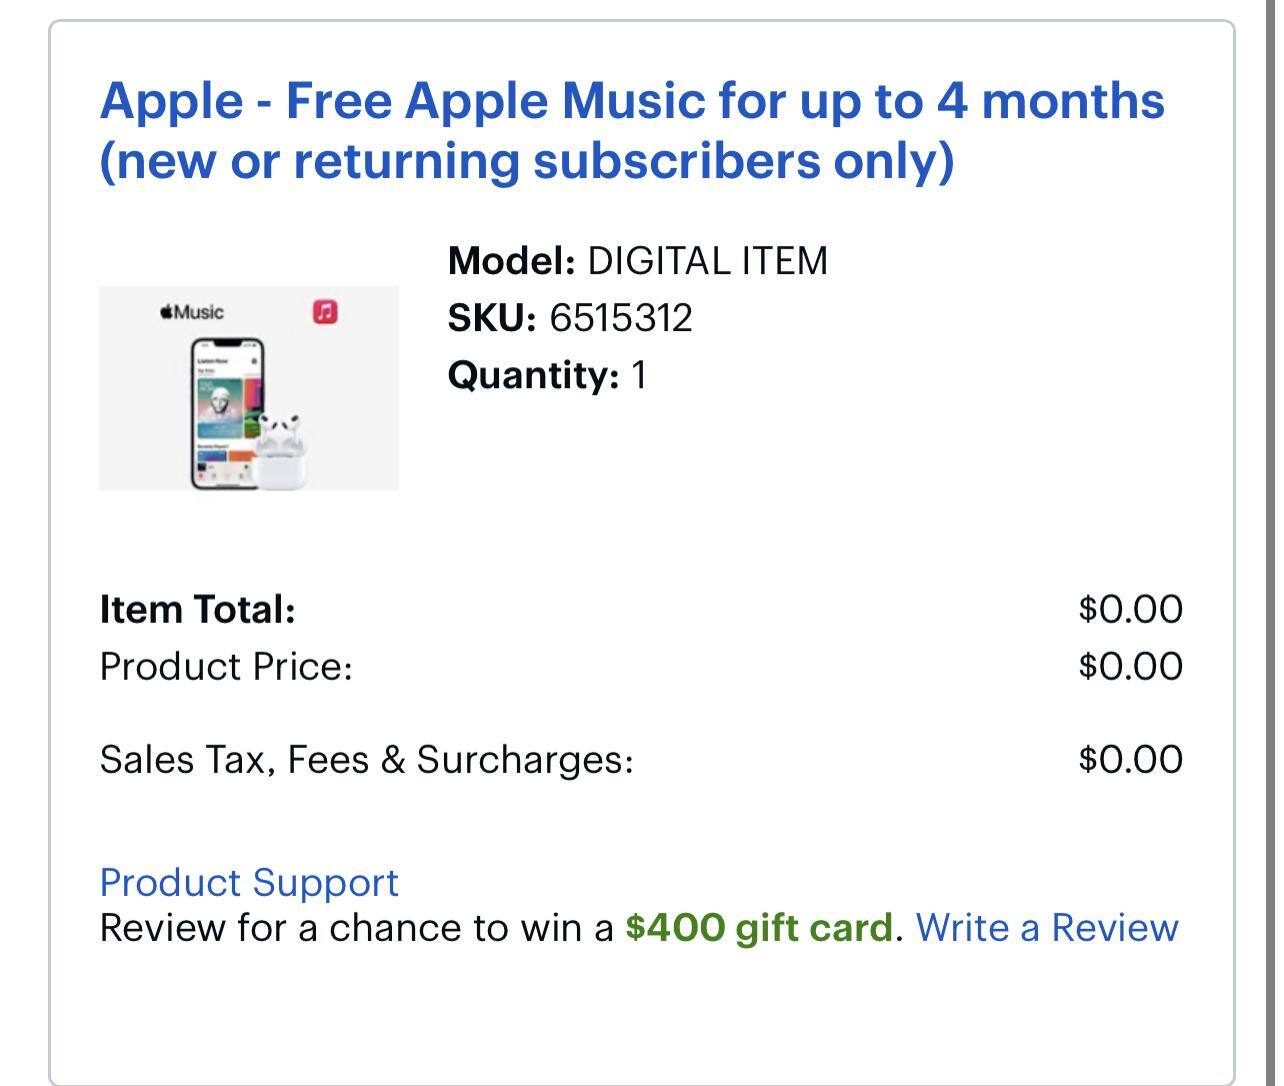Click the green $400 gift card text

pos(759,928)
